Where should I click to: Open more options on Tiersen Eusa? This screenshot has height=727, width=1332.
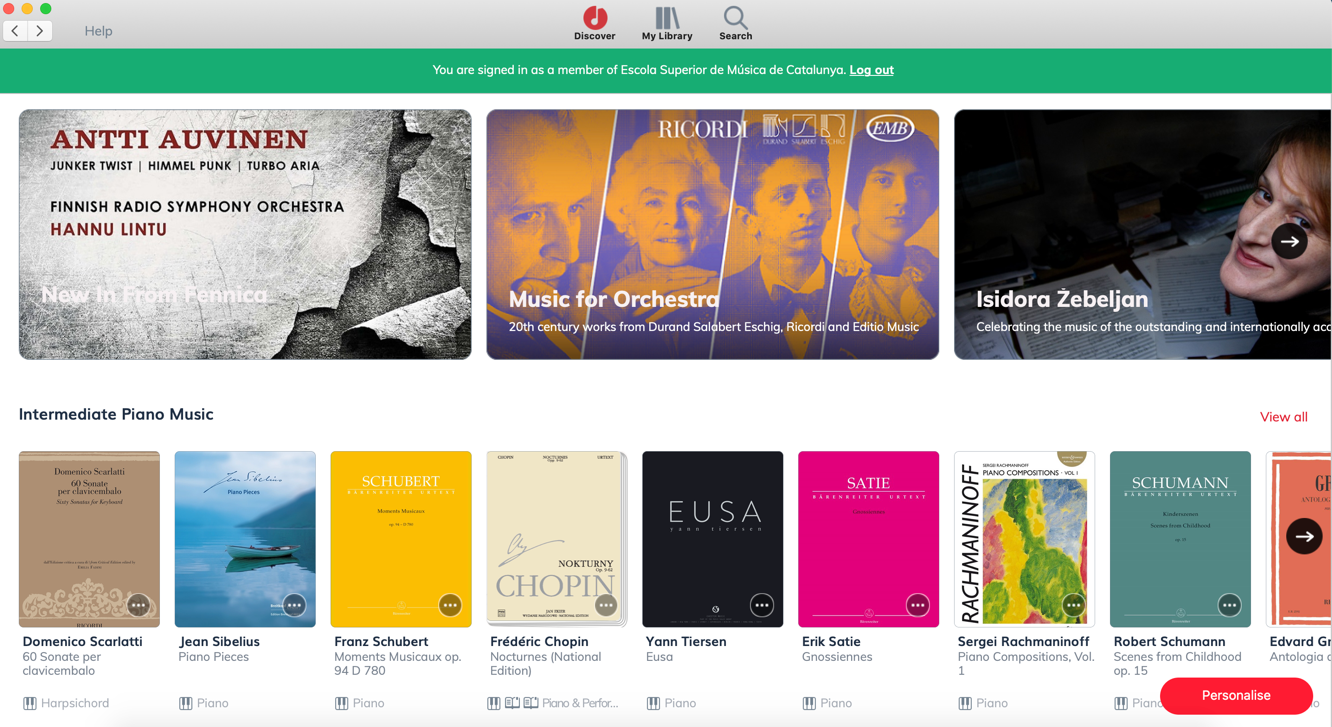(762, 605)
